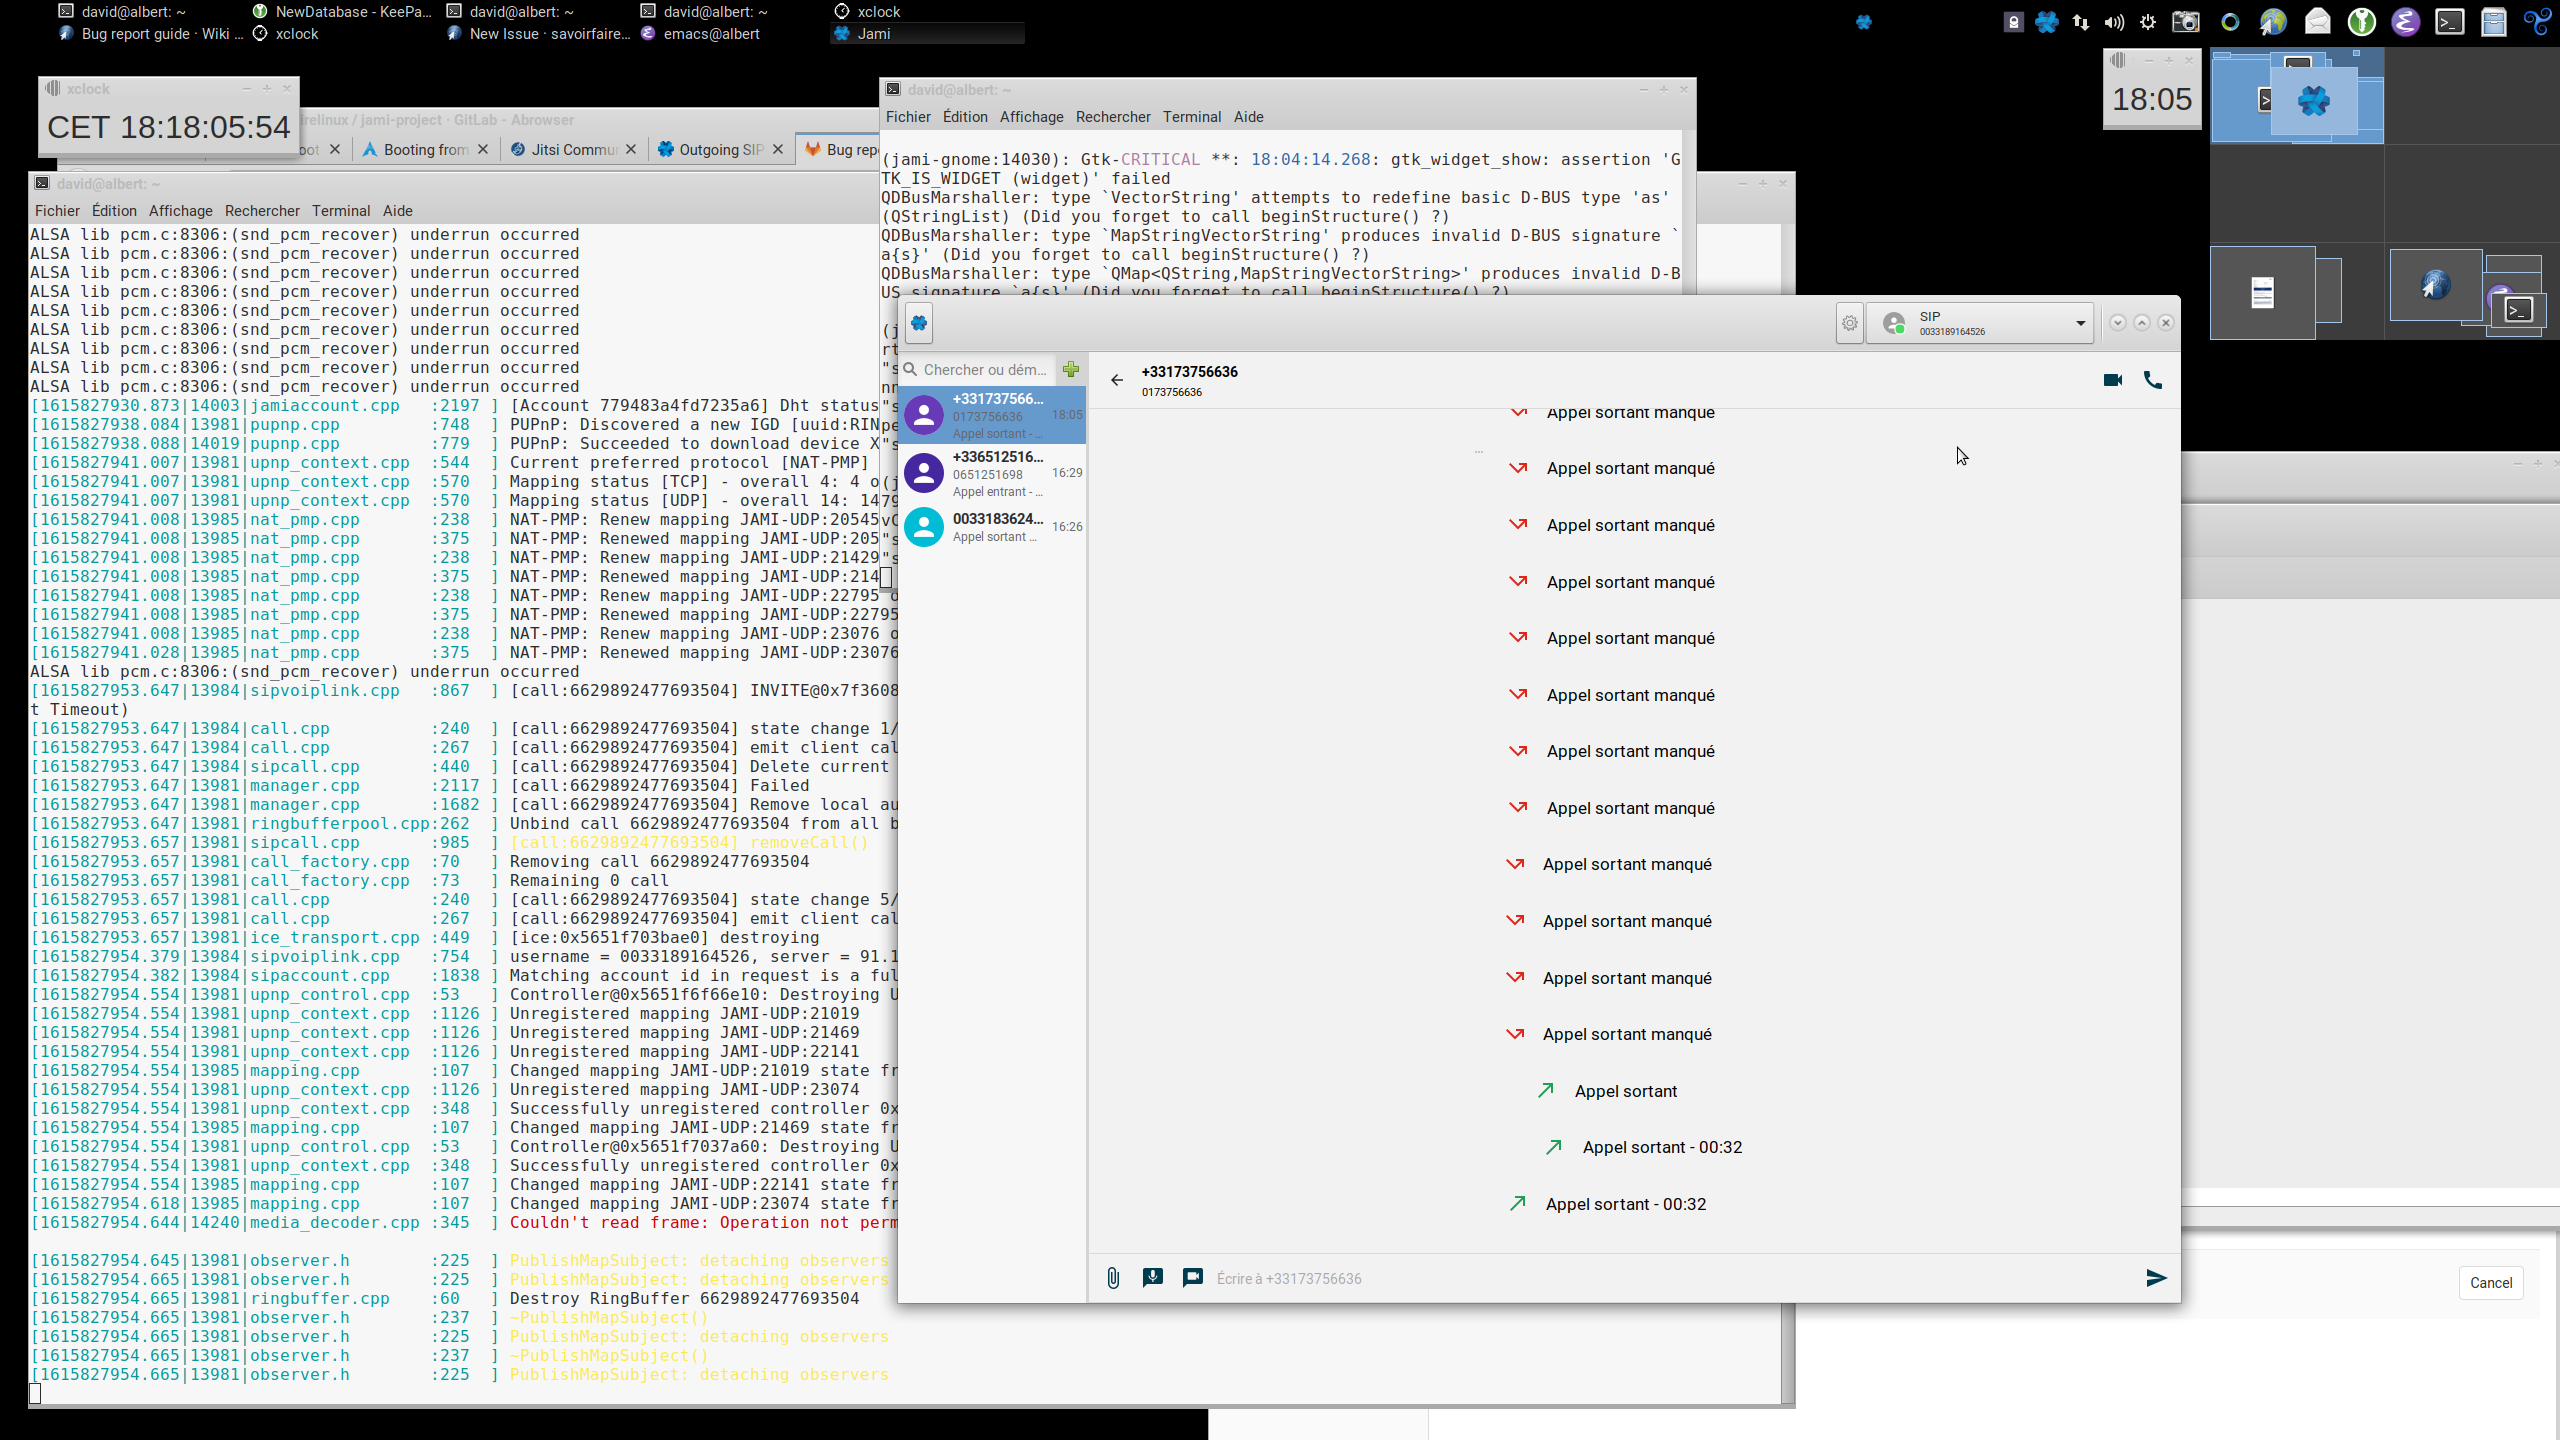Click the 'Destroy RingBuffer 6629892477693504' log line

point(684,1298)
